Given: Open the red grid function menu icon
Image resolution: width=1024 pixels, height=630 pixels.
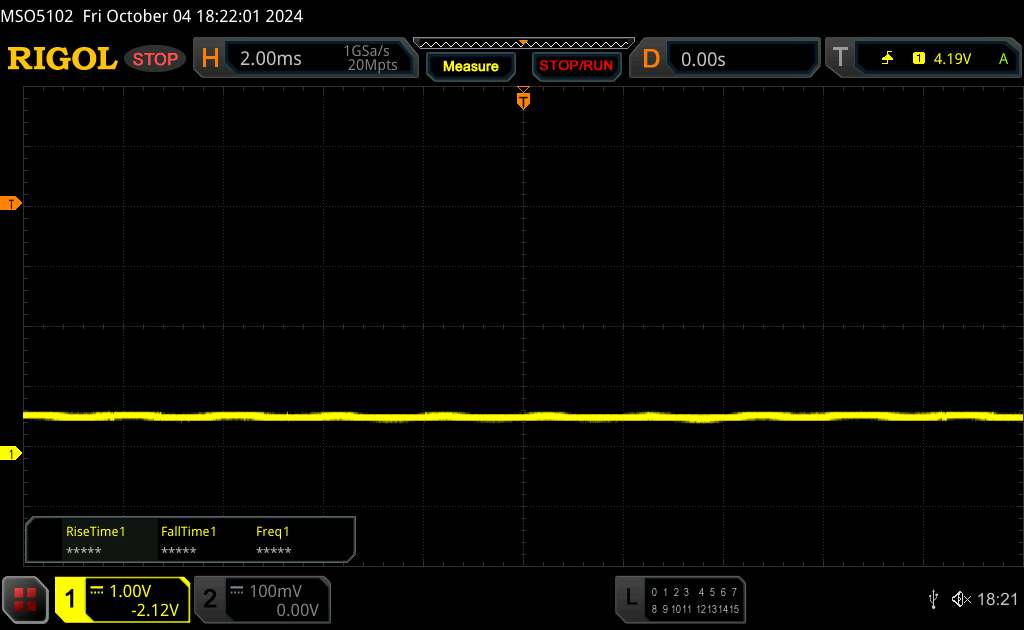Looking at the screenshot, I should pos(25,599).
